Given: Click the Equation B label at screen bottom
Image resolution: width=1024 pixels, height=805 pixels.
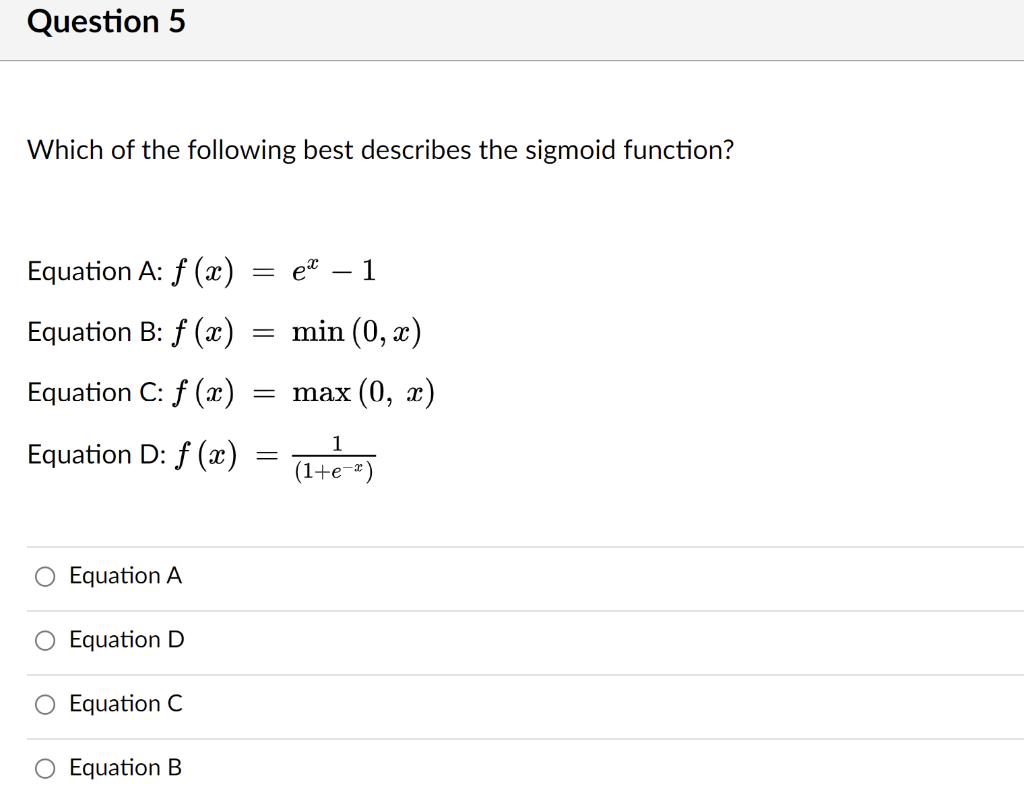Looking at the screenshot, I should [125, 768].
